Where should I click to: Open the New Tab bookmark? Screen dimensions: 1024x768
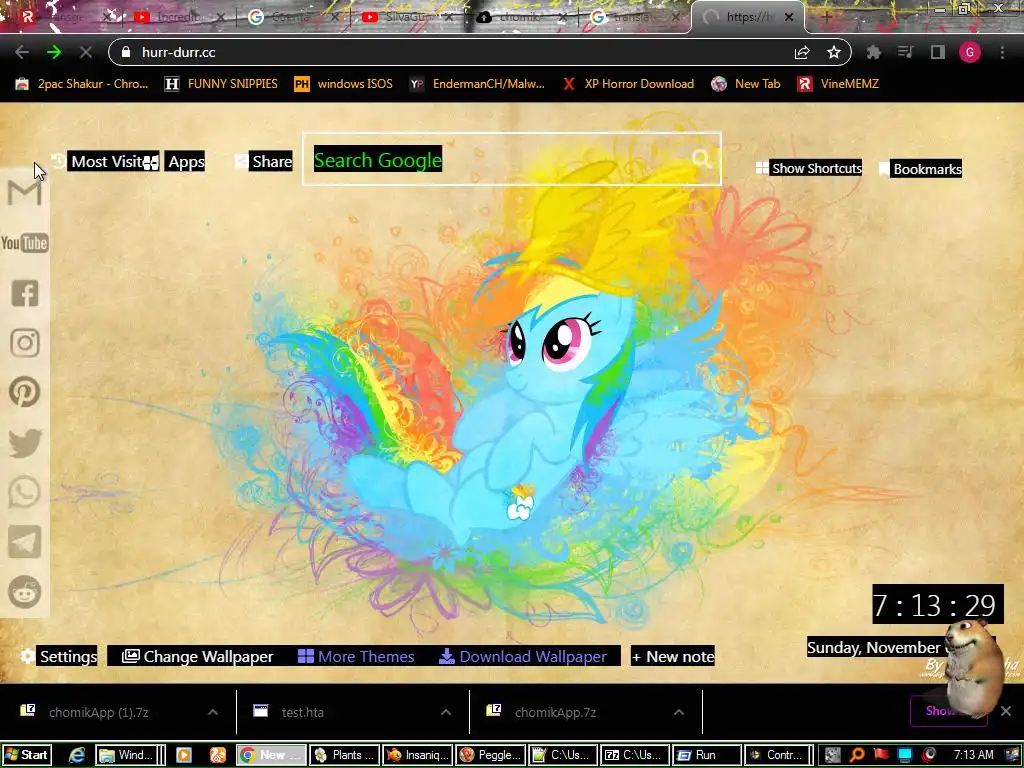pos(746,84)
